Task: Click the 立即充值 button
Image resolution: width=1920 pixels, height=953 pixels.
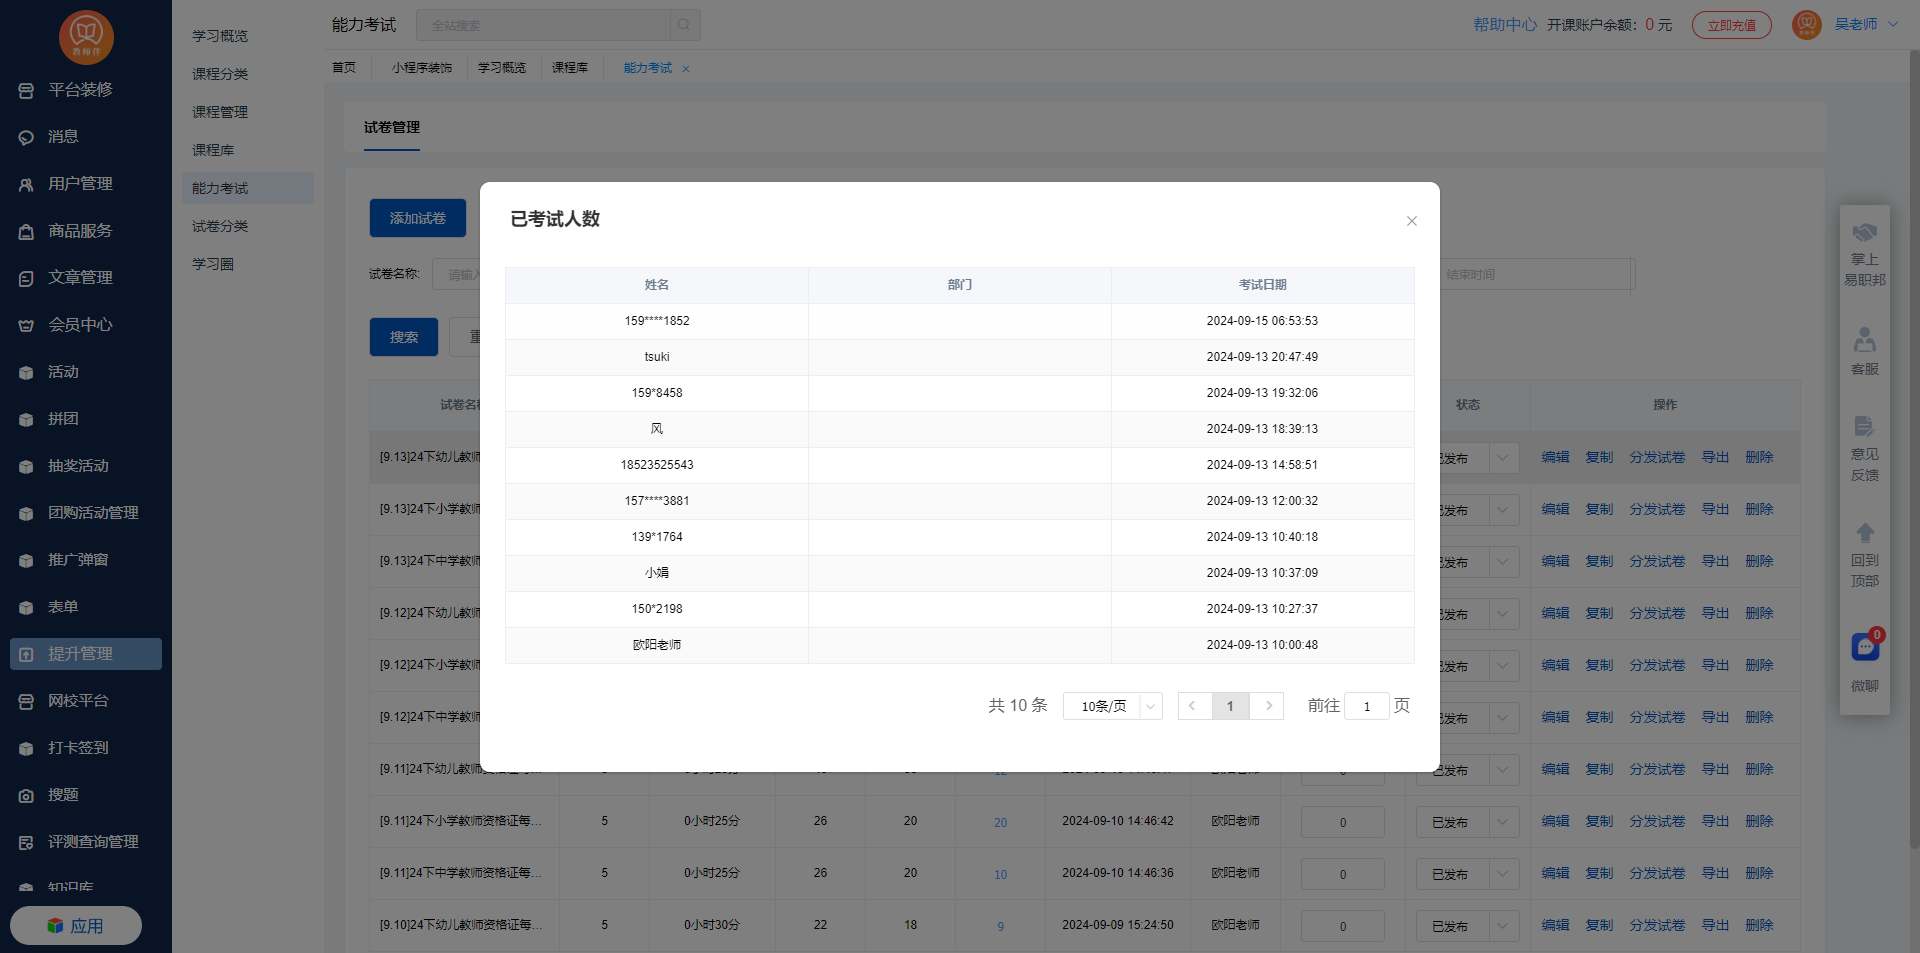Action: tap(1731, 25)
